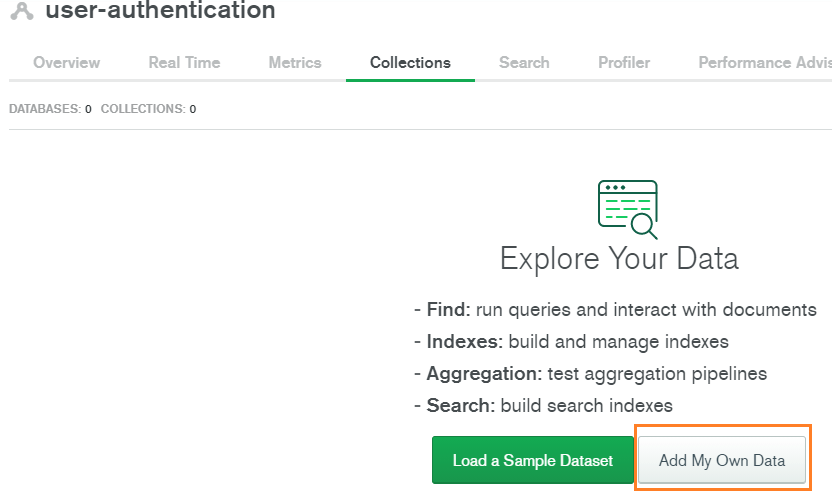Click the Explore Your Data heading

pyautogui.click(x=619, y=259)
